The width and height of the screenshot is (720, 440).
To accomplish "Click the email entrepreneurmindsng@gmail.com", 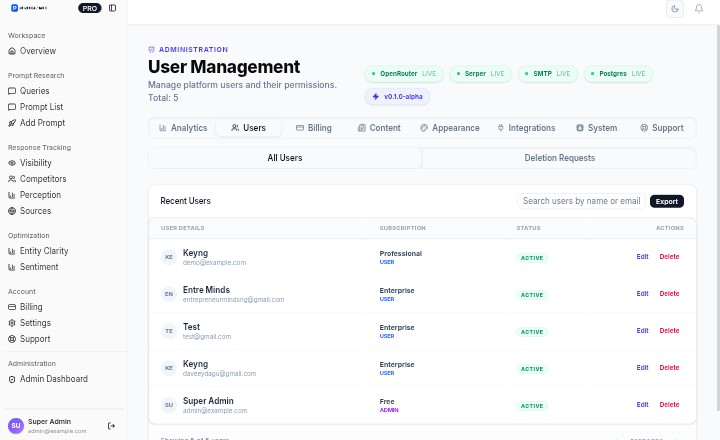I will tap(233, 300).
